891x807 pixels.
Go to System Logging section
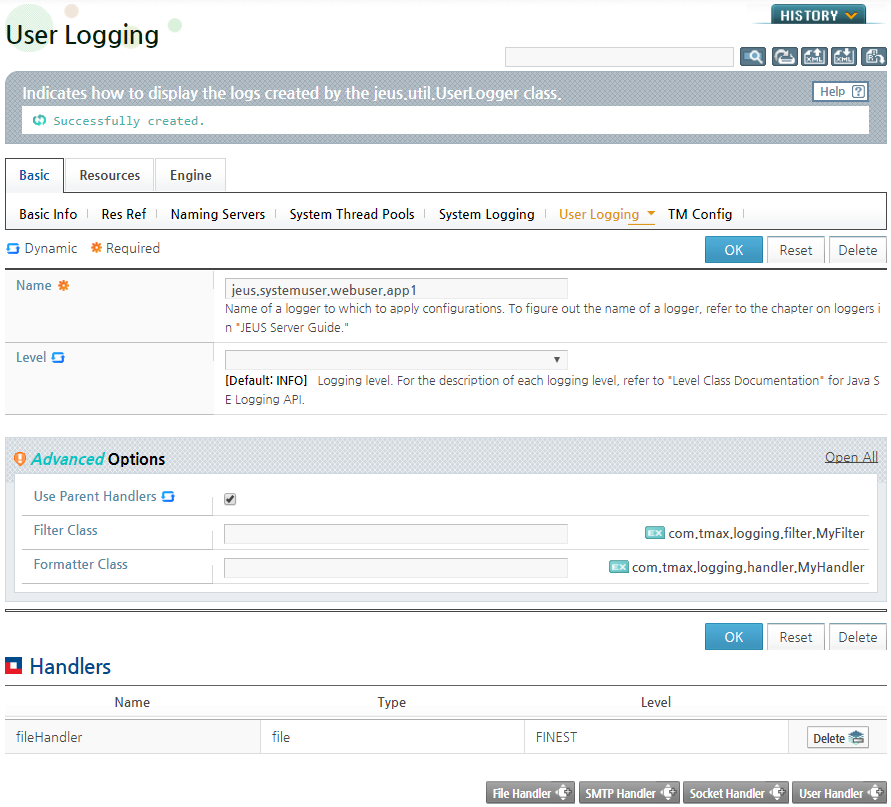486,214
